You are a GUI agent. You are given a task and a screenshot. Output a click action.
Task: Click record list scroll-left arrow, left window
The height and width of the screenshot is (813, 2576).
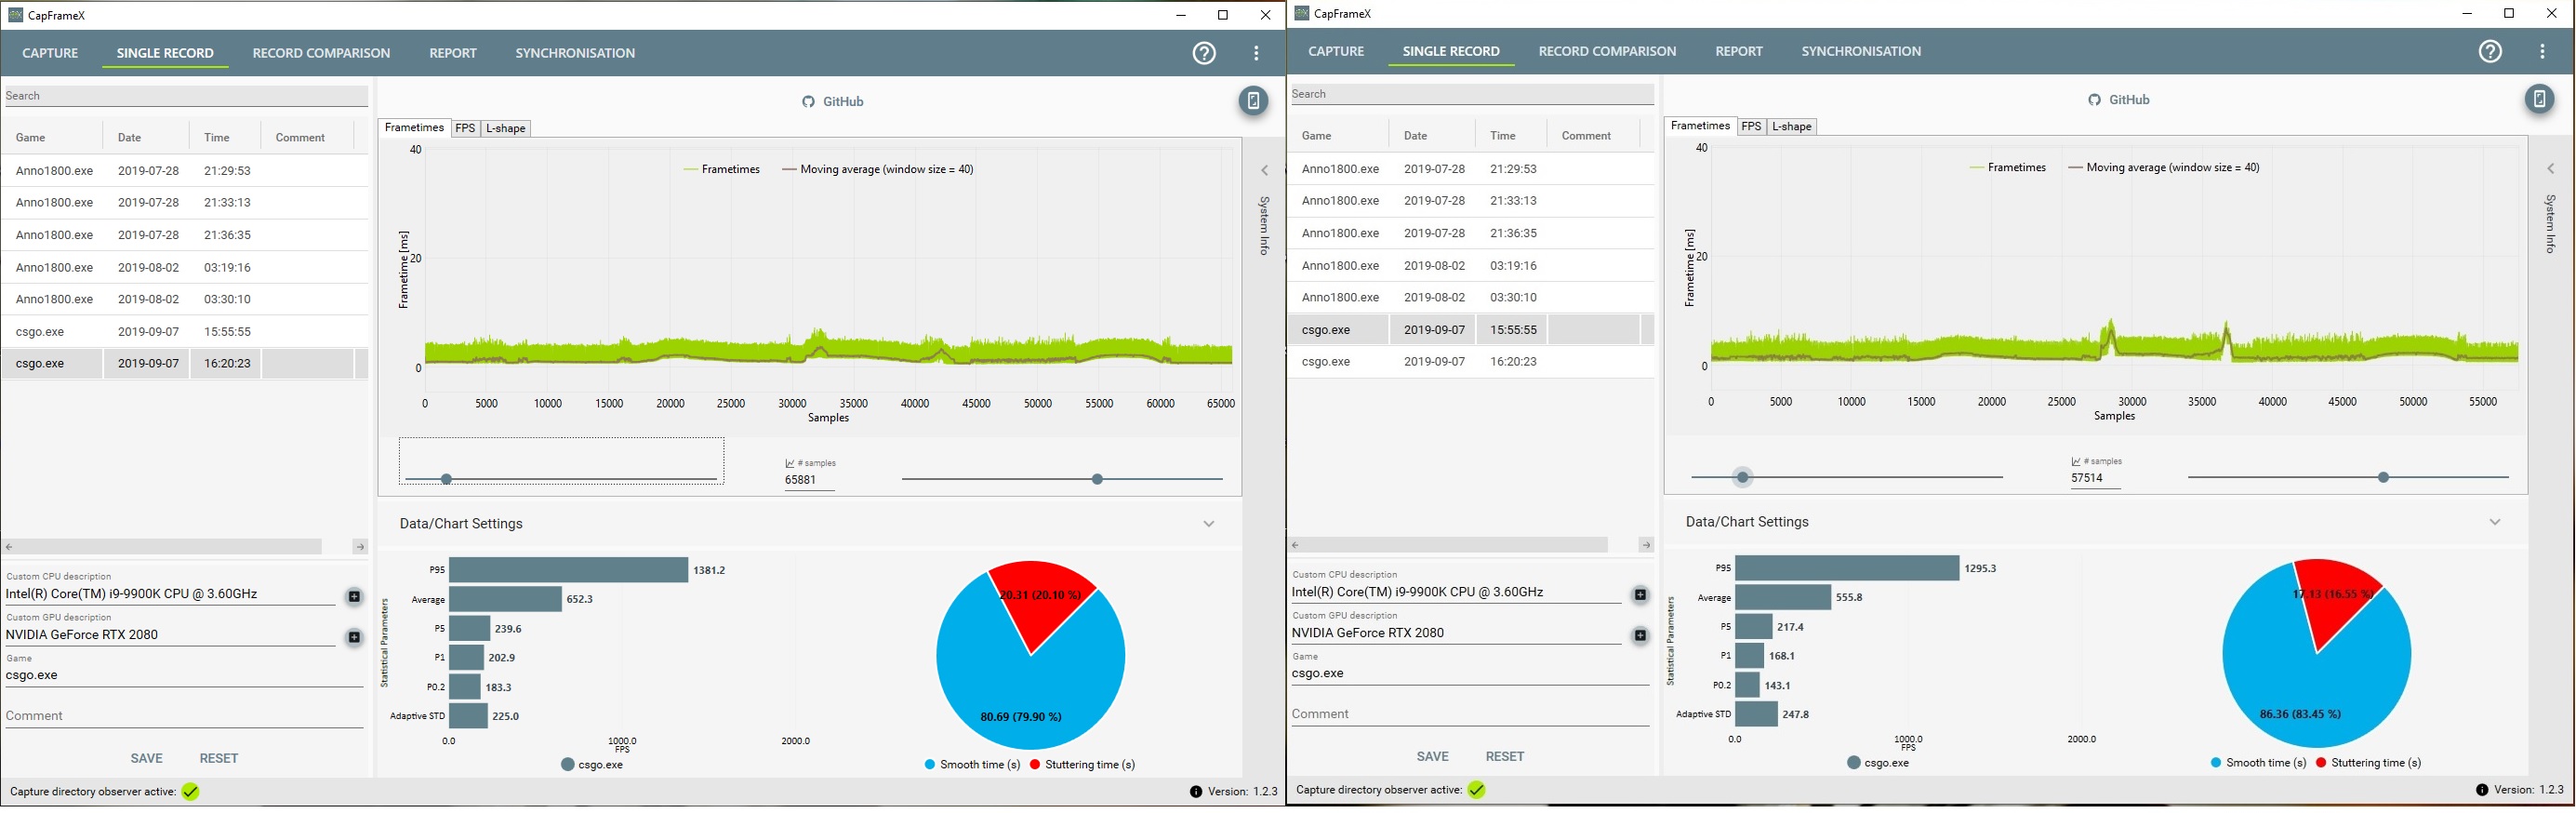pos(10,547)
